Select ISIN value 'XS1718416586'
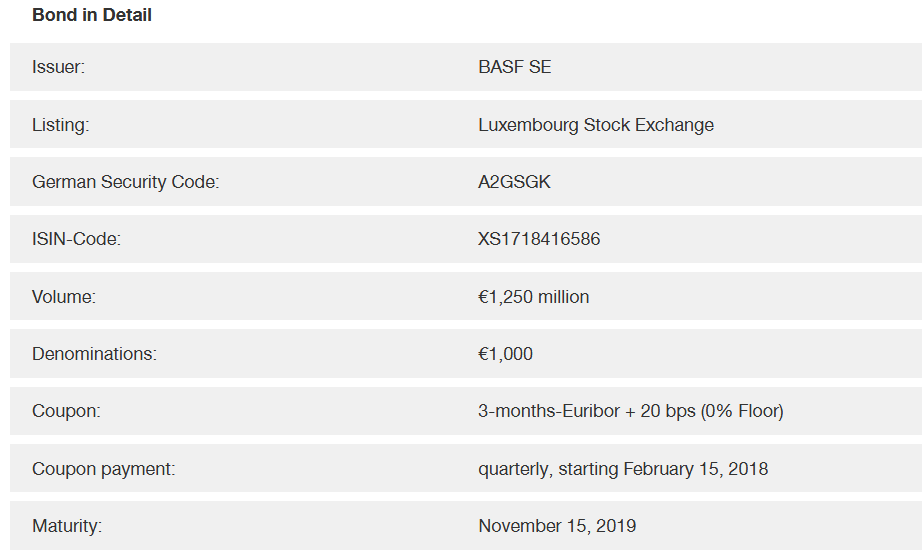 (539, 239)
